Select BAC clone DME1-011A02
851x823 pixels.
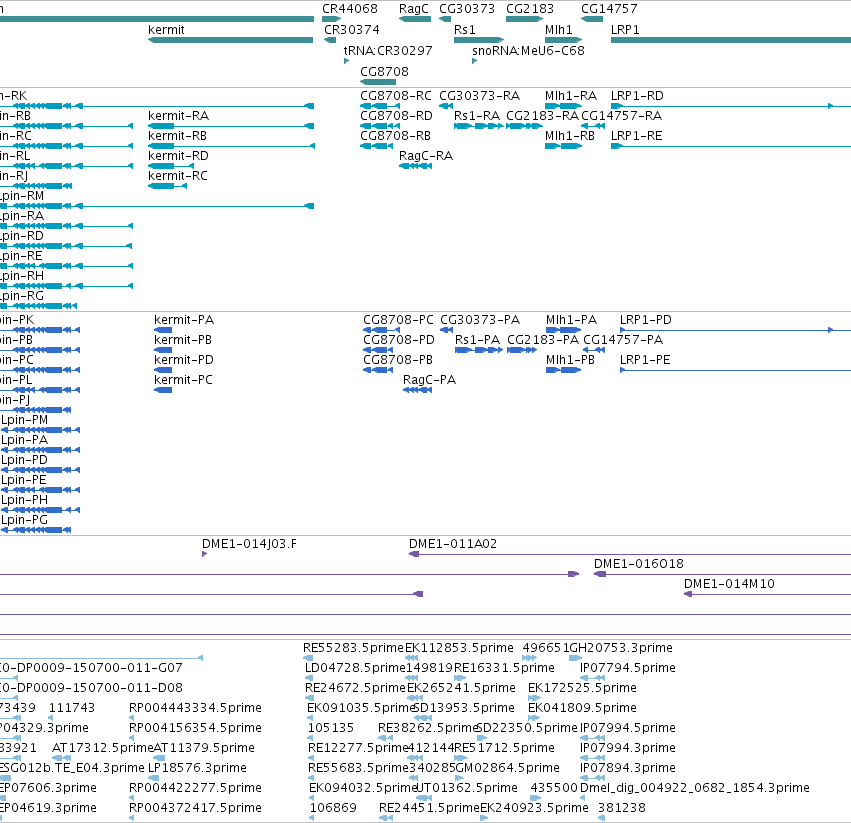click(453, 544)
